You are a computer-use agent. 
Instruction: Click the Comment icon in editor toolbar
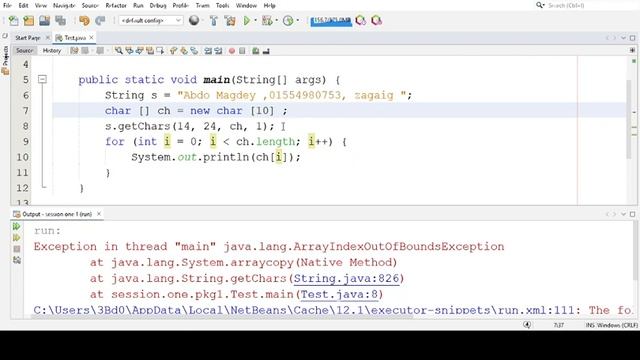(256, 51)
